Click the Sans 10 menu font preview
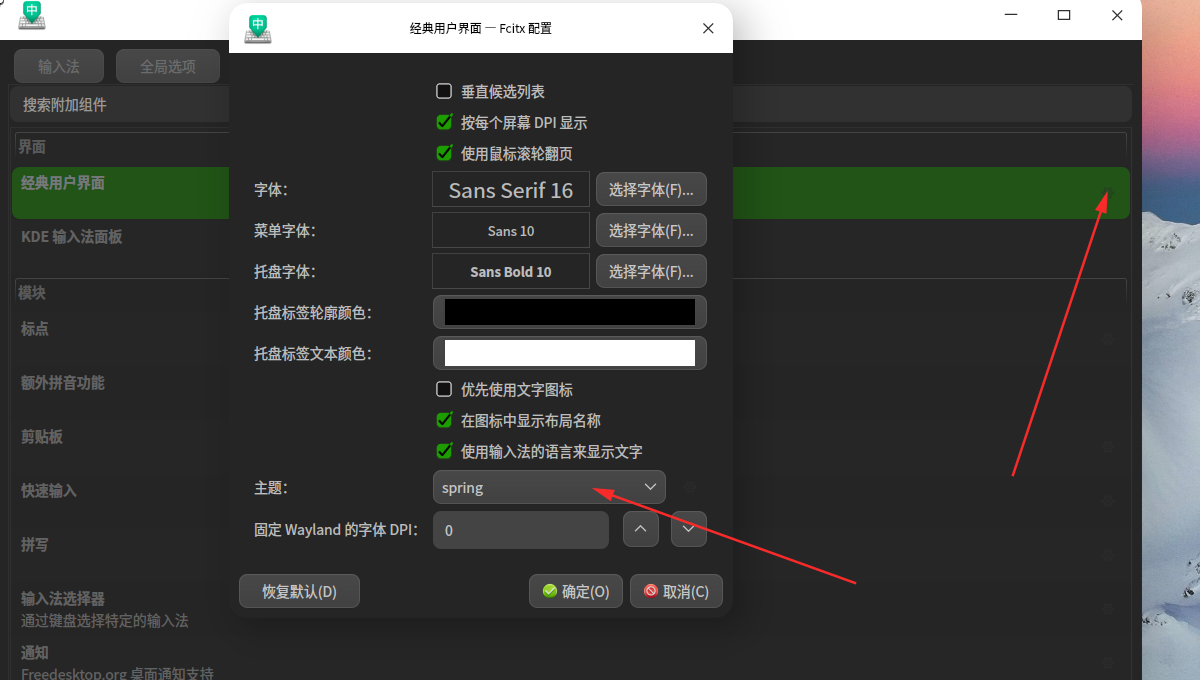The height and width of the screenshot is (680, 1200). click(511, 230)
